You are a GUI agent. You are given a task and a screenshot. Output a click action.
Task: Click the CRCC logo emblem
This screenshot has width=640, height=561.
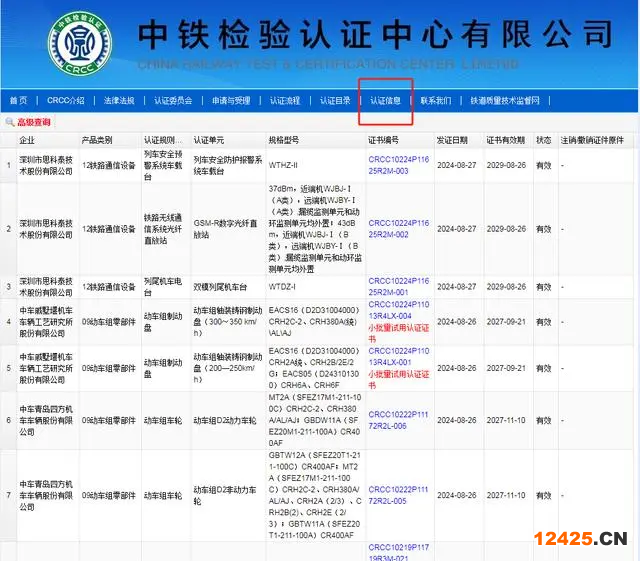coord(80,44)
